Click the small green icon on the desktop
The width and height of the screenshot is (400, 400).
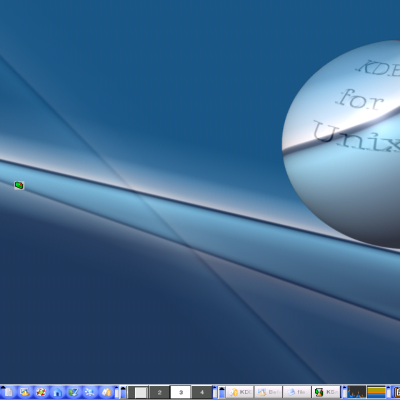[19, 185]
